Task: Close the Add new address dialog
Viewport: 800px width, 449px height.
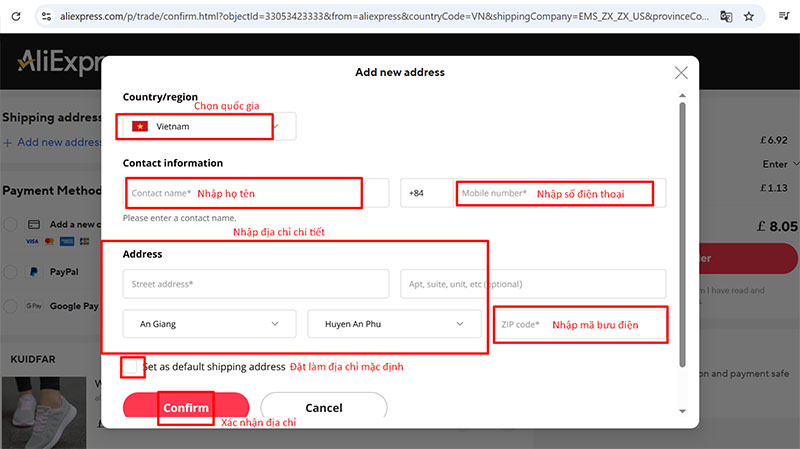Action: coord(681,73)
